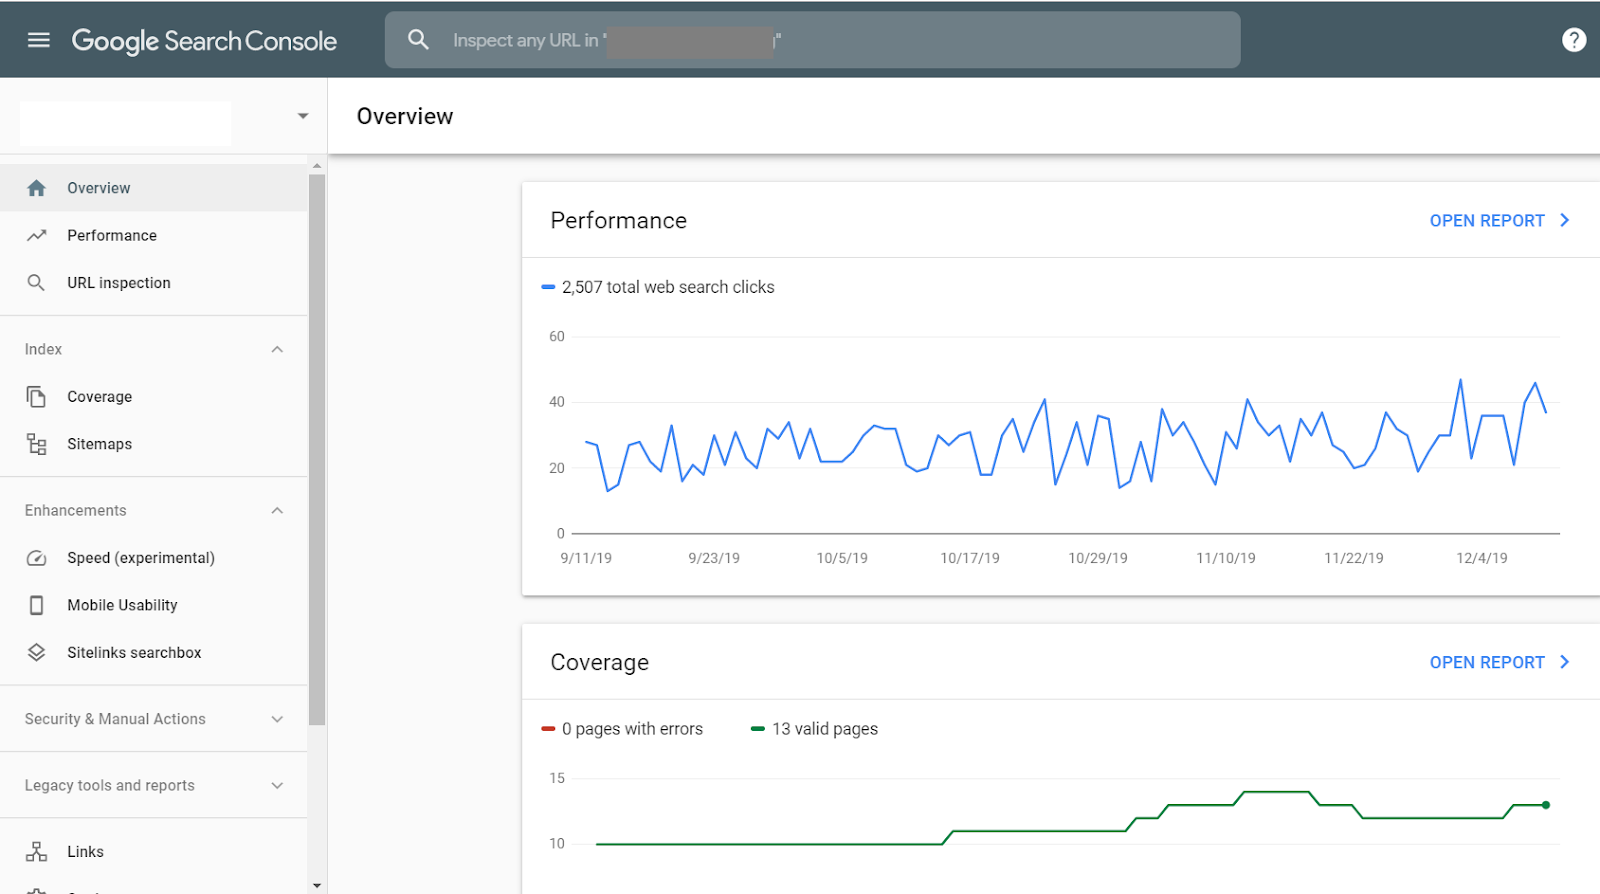Open Speed (experimental) report

coord(154,558)
